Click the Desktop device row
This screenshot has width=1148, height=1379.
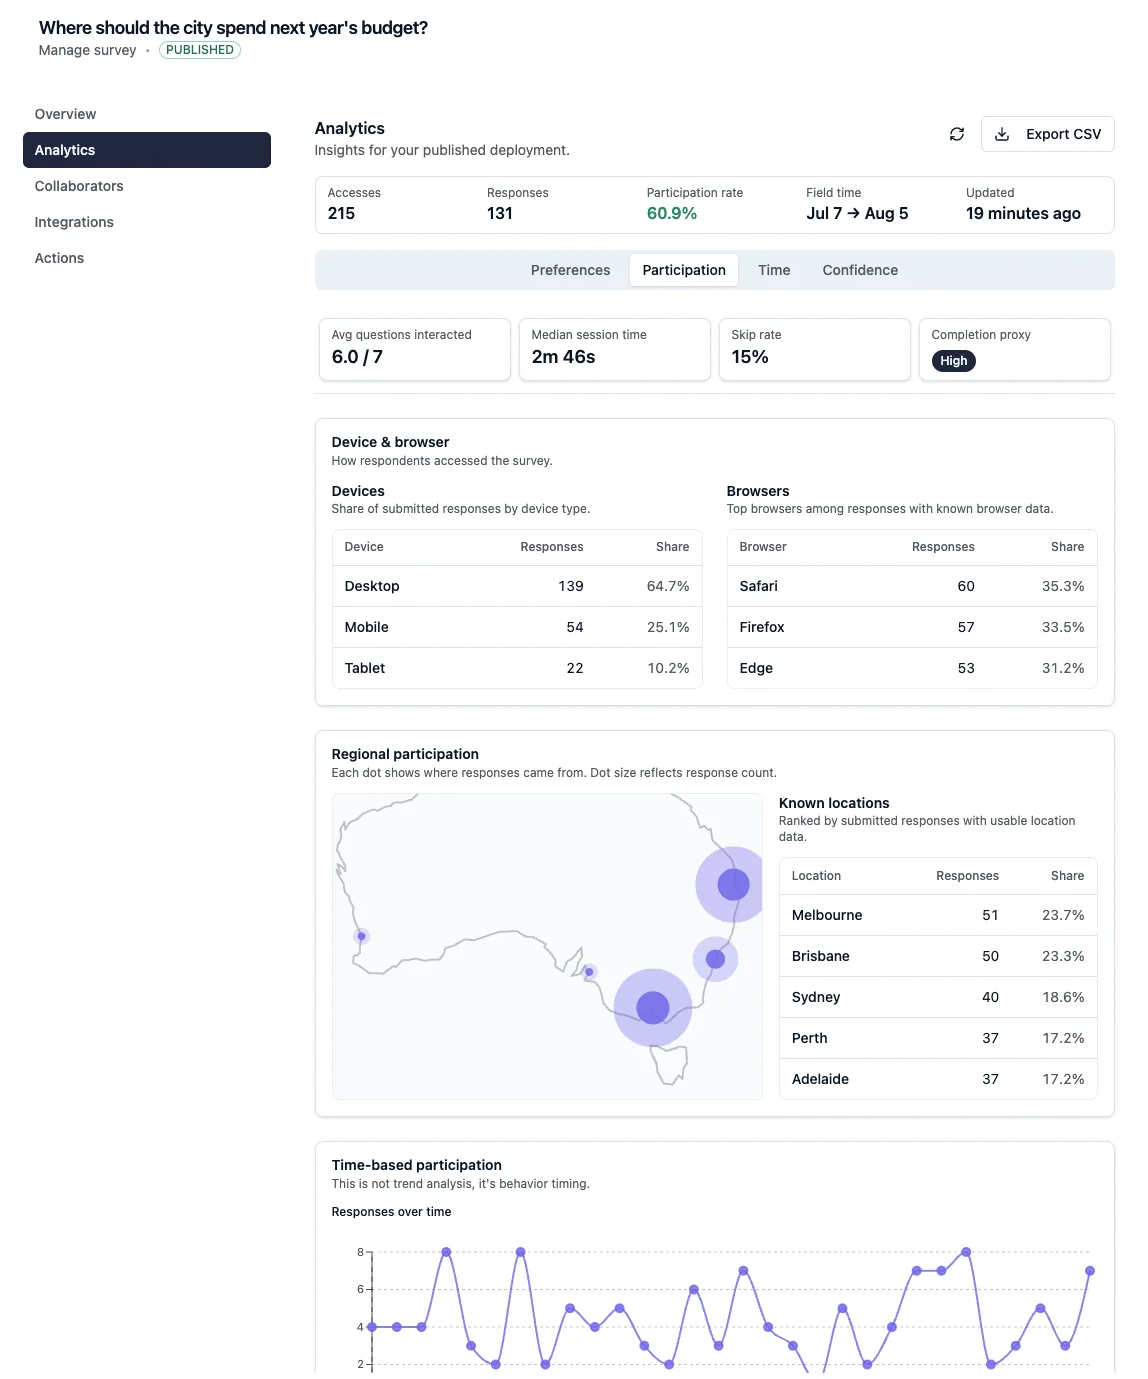coord(517,586)
